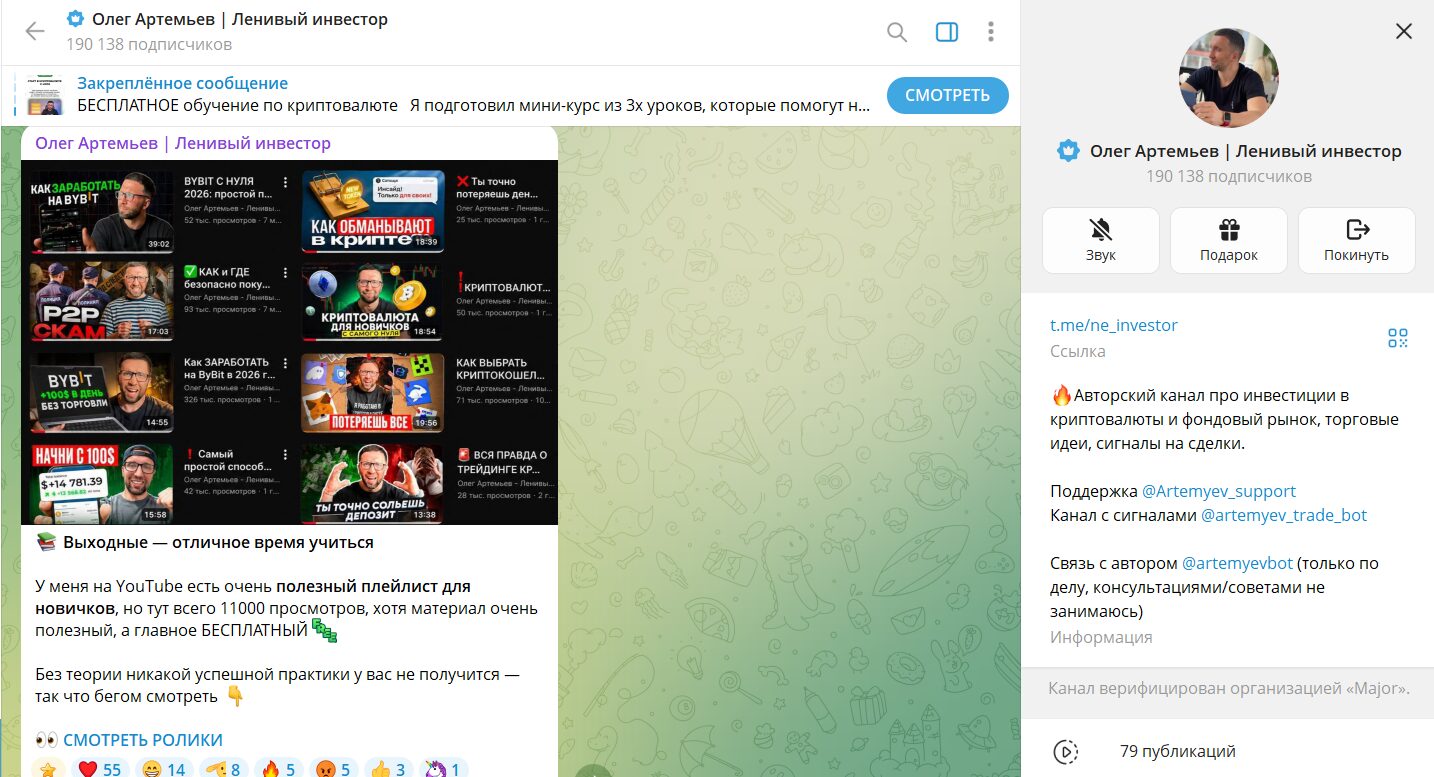React with the unicorn showing 1
This screenshot has height=777, width=1434.
[x=443, y=769]
